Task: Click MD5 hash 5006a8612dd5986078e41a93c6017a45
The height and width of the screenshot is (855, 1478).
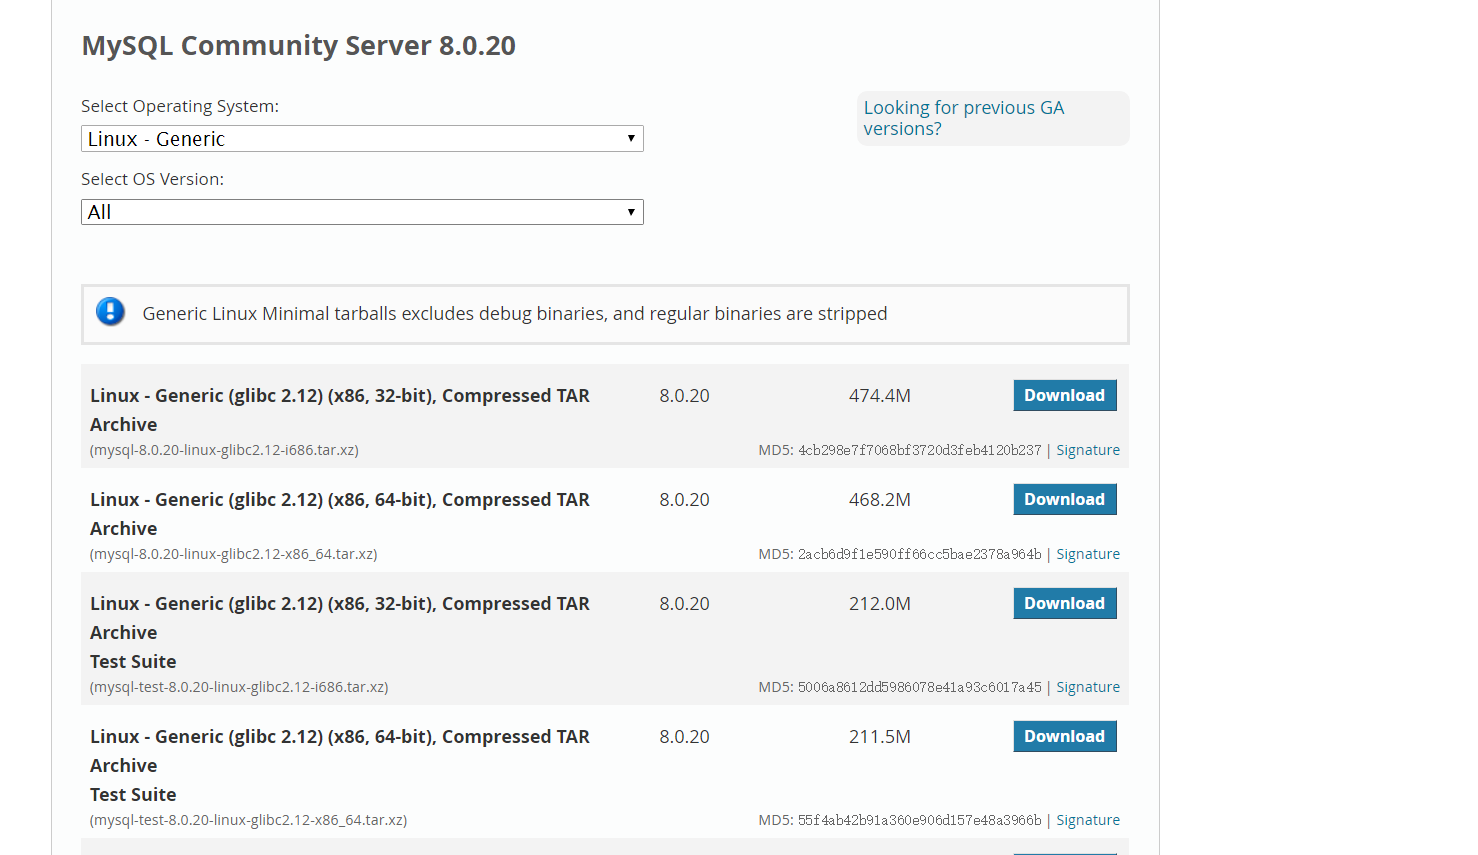Action: [920, 687]
